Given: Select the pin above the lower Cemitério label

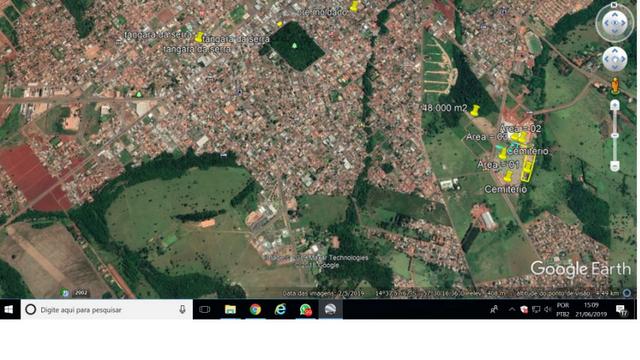Looking at the screenshot, I should 507,176.
